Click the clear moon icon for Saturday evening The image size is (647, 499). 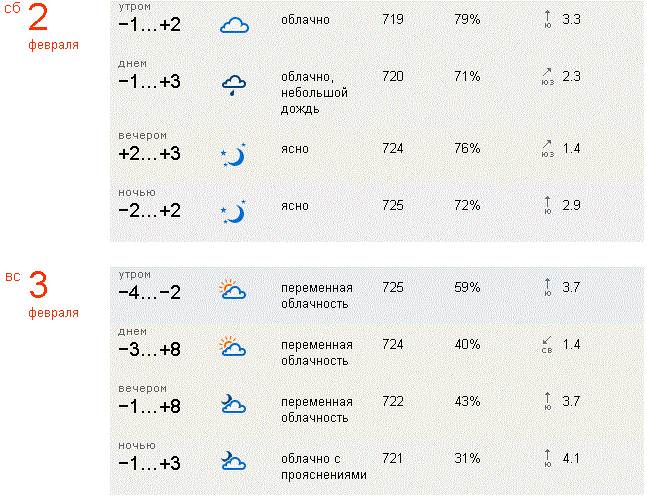tap(233, 153)
